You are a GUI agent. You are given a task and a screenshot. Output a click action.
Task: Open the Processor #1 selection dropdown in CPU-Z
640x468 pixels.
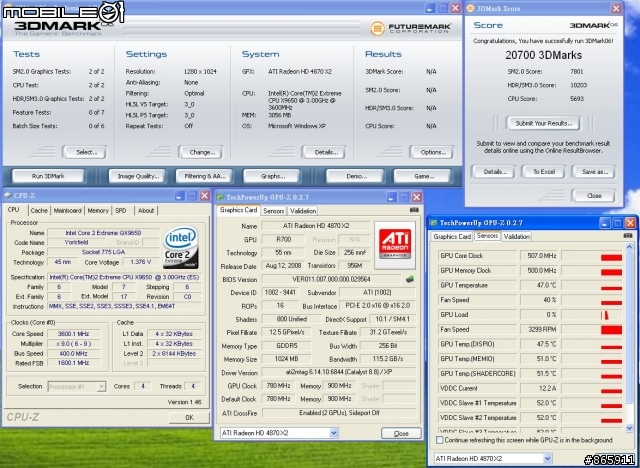(101, 386)
